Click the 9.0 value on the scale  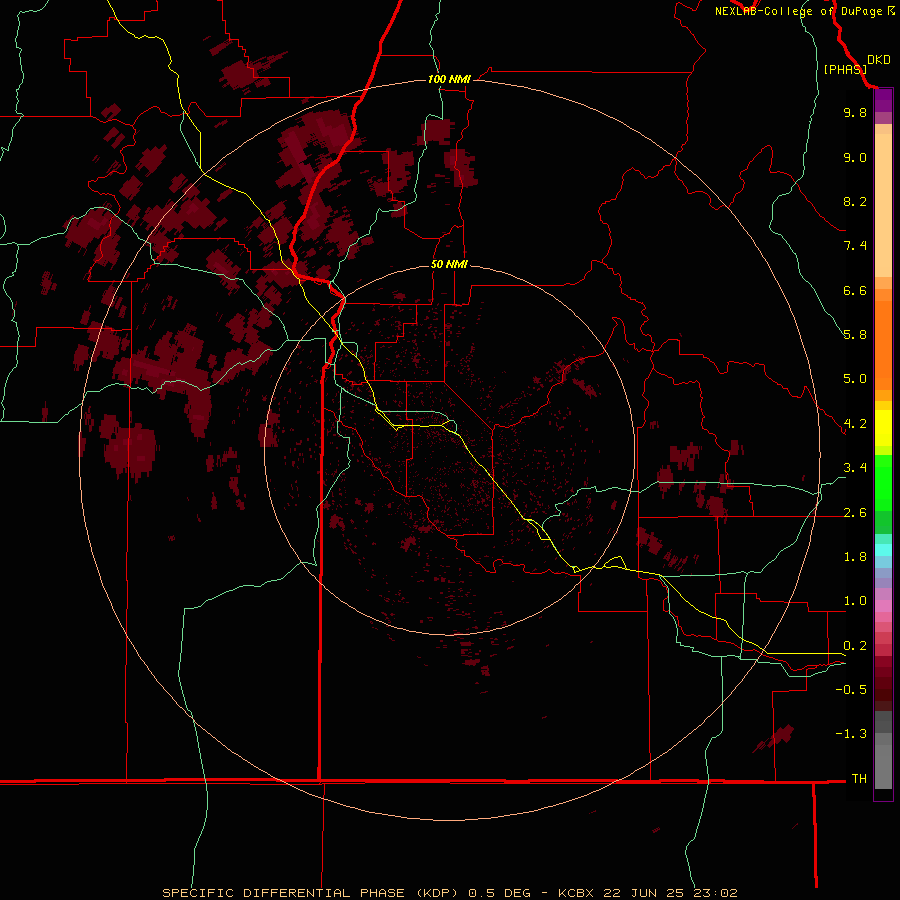point(855,157)
